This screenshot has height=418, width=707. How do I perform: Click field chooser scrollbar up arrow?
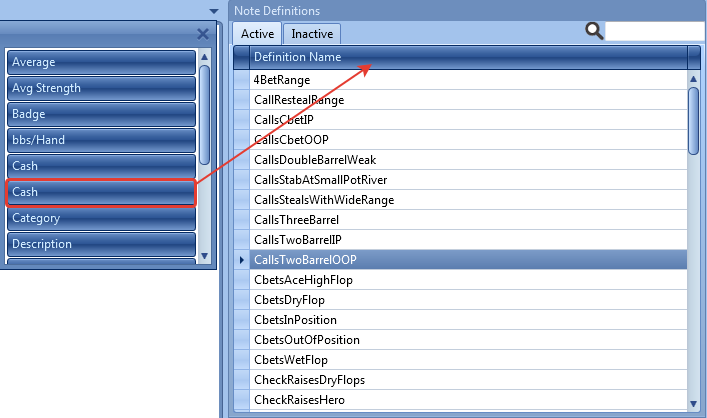[205, 56]
